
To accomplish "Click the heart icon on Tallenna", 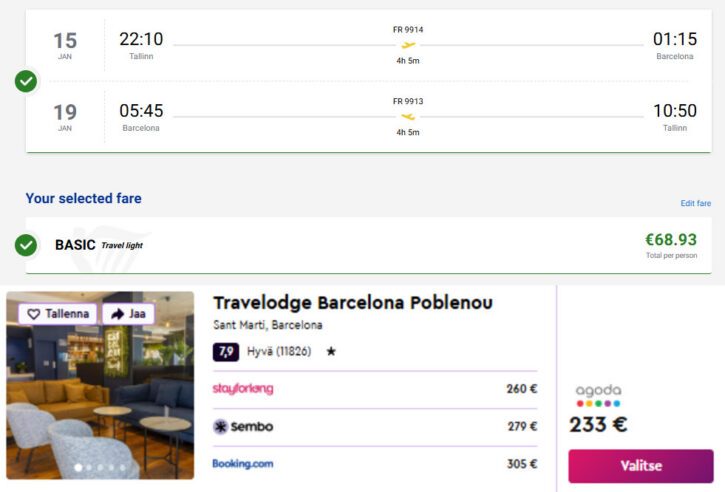I will coord(34,314).
